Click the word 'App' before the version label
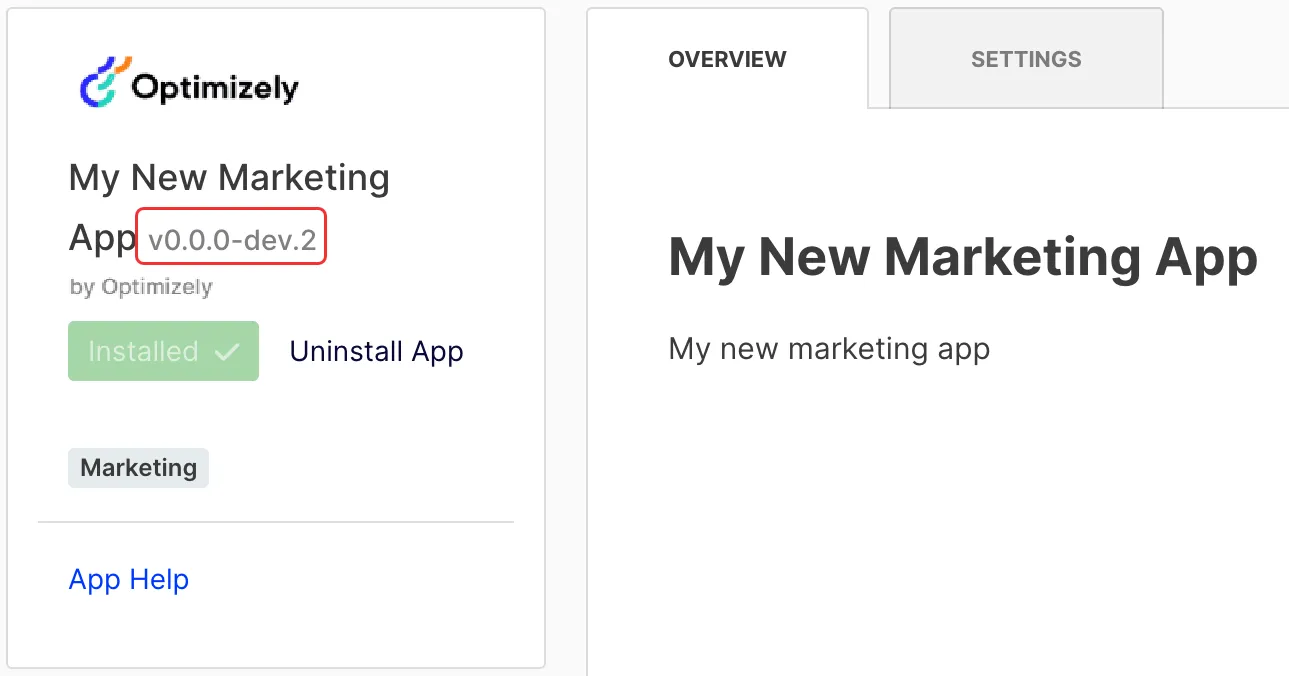 click(102, 238)
